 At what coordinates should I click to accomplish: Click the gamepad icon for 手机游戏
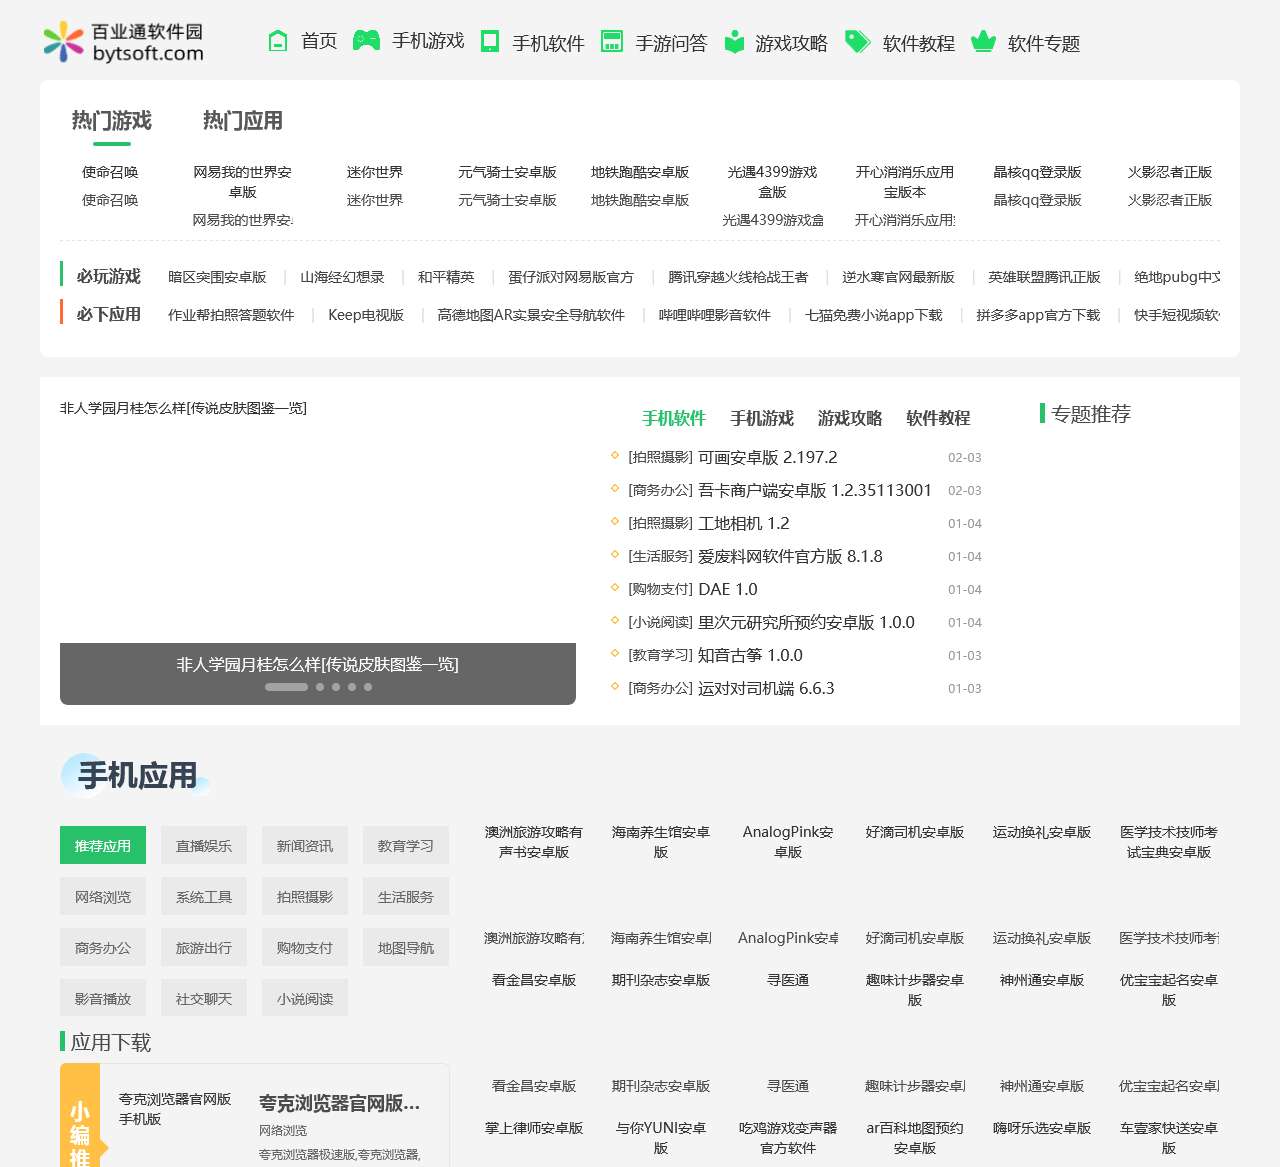tap(366, 41)
